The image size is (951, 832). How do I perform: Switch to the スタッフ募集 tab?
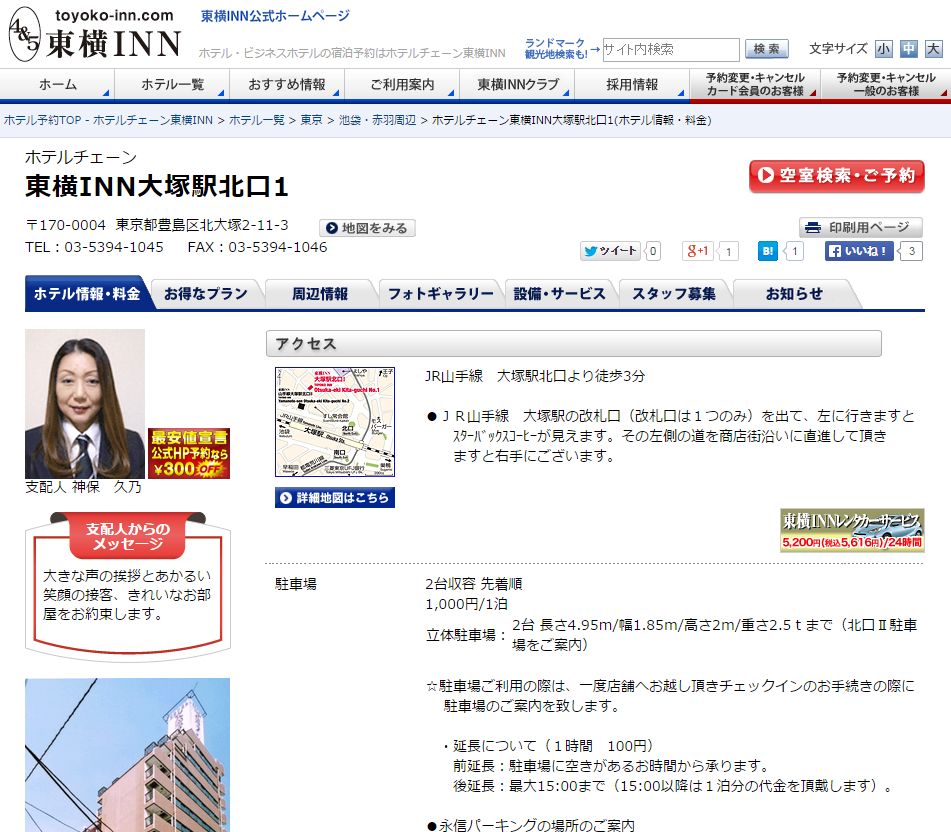point(674,294)
